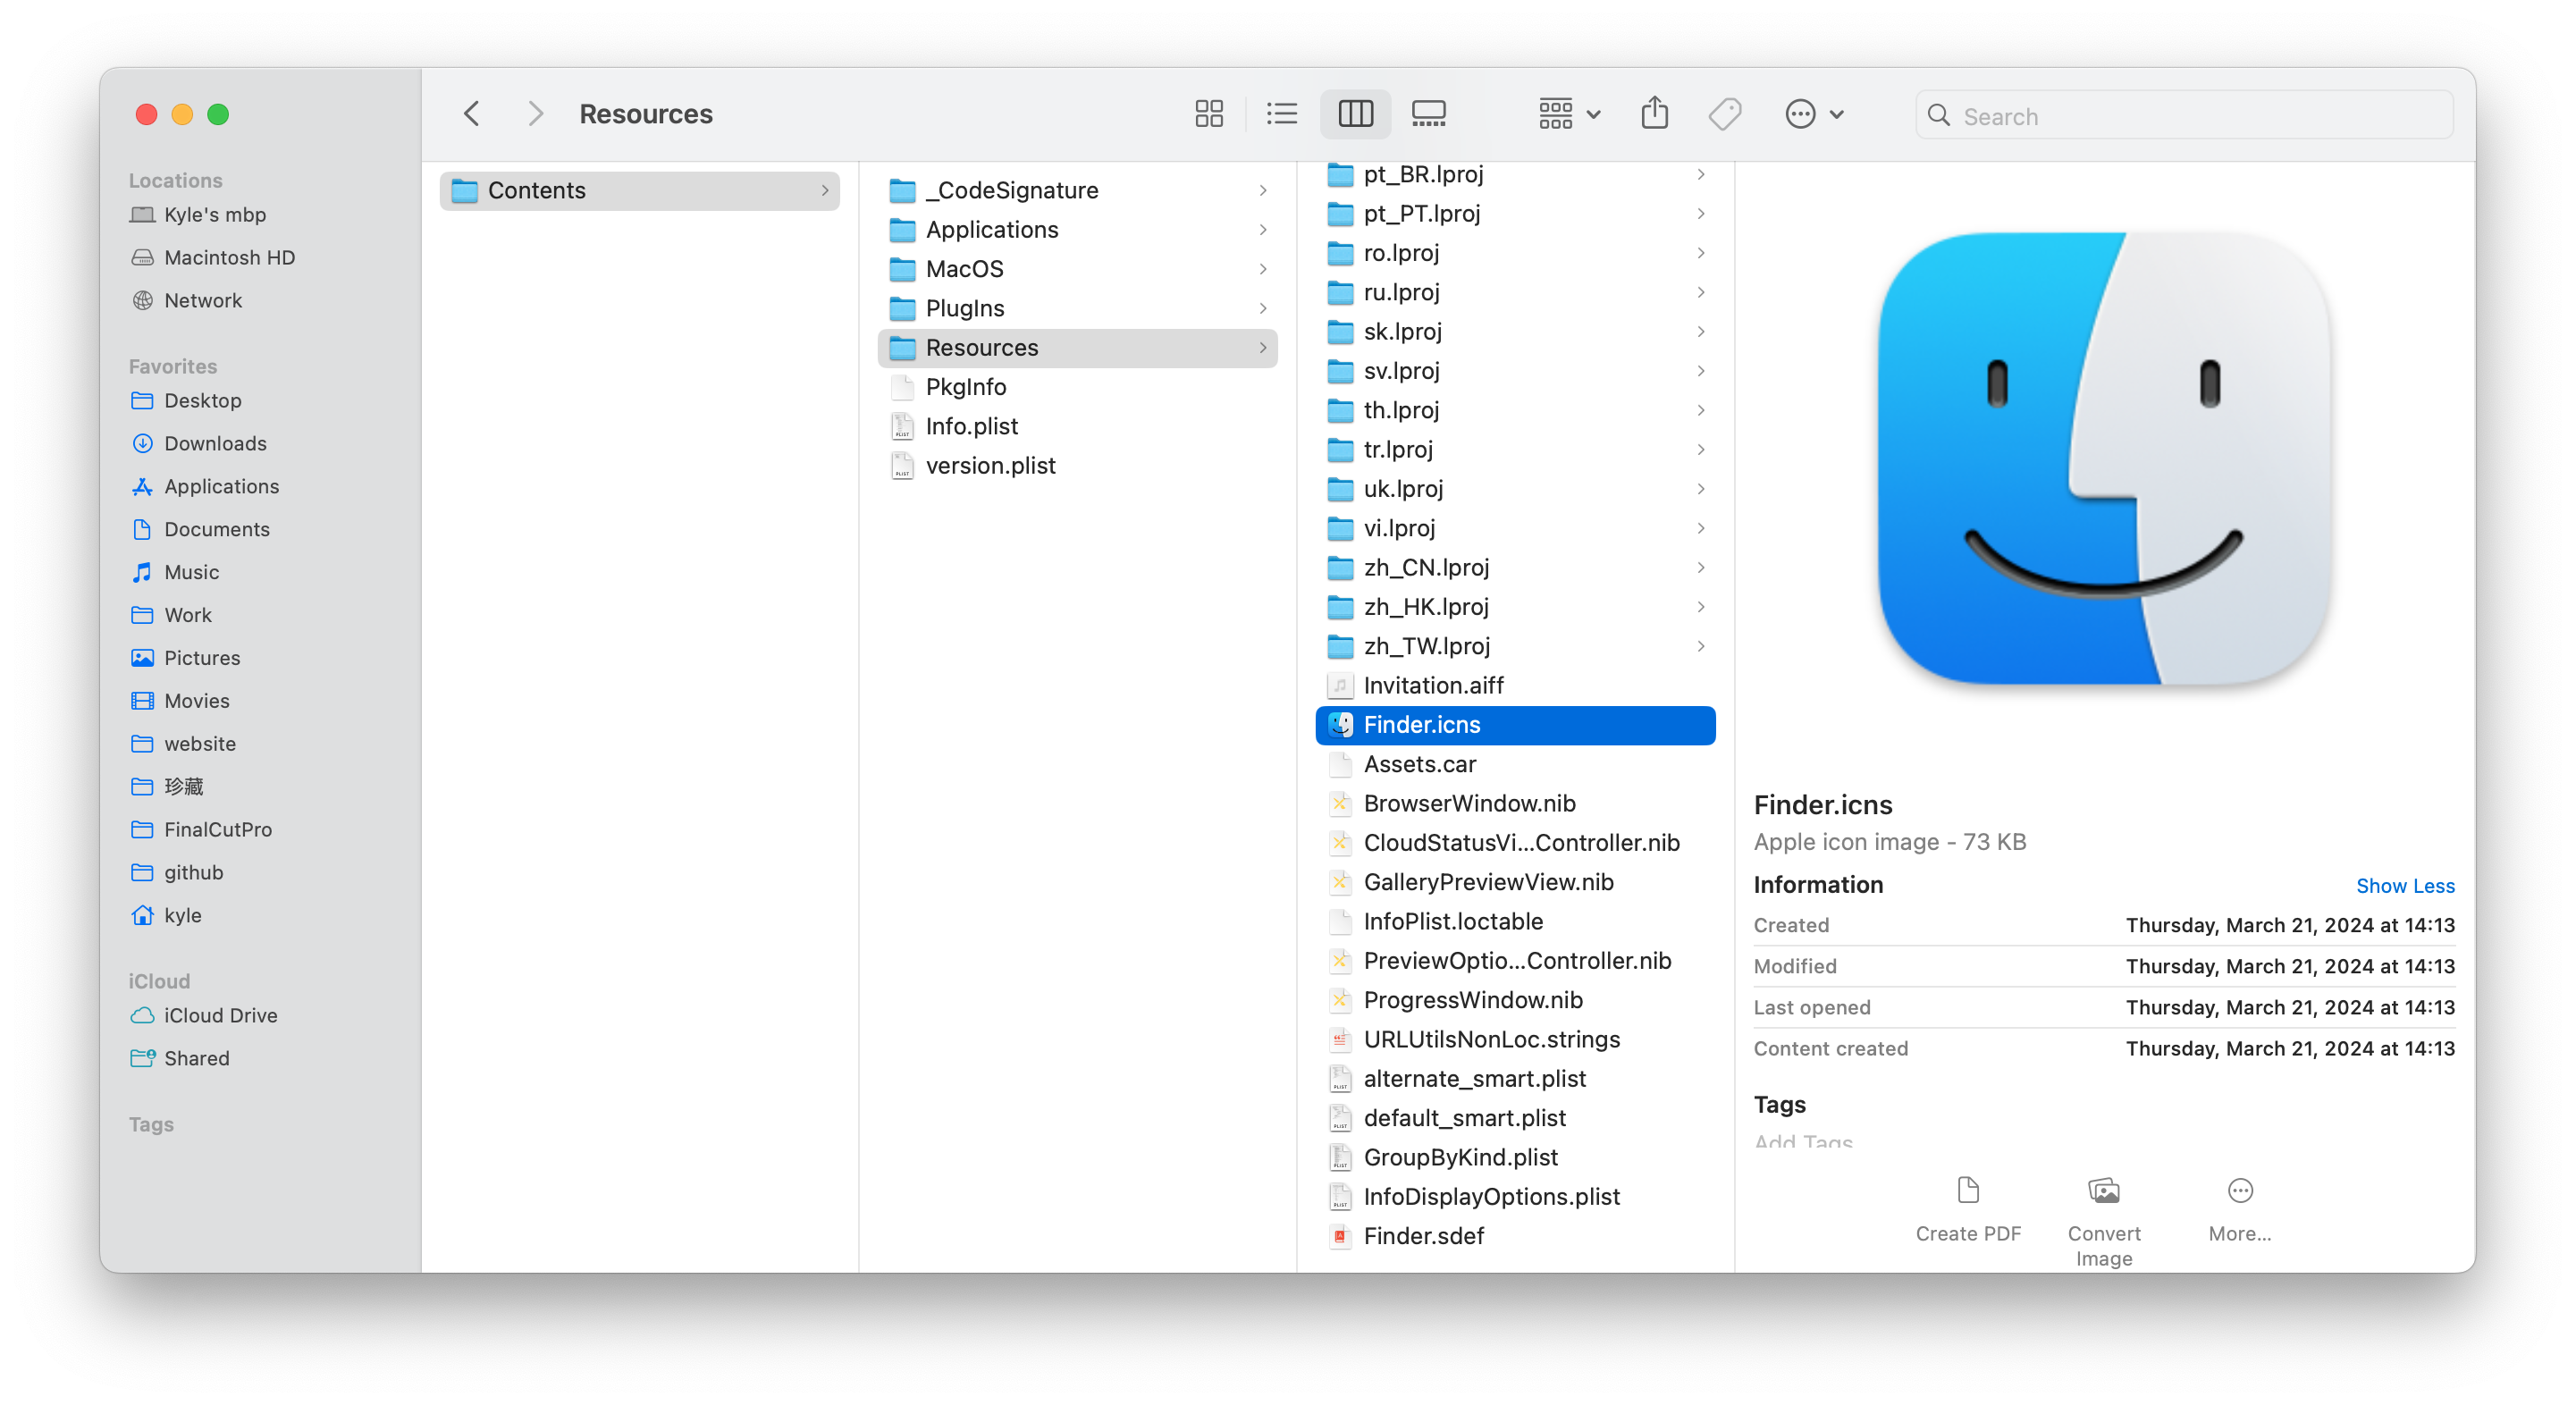Image resolution: width=2576 pixels, height=1405 pixels.
Task: Expand the zh_CN.lproj folder chevron
Action: pos(1700,568)
